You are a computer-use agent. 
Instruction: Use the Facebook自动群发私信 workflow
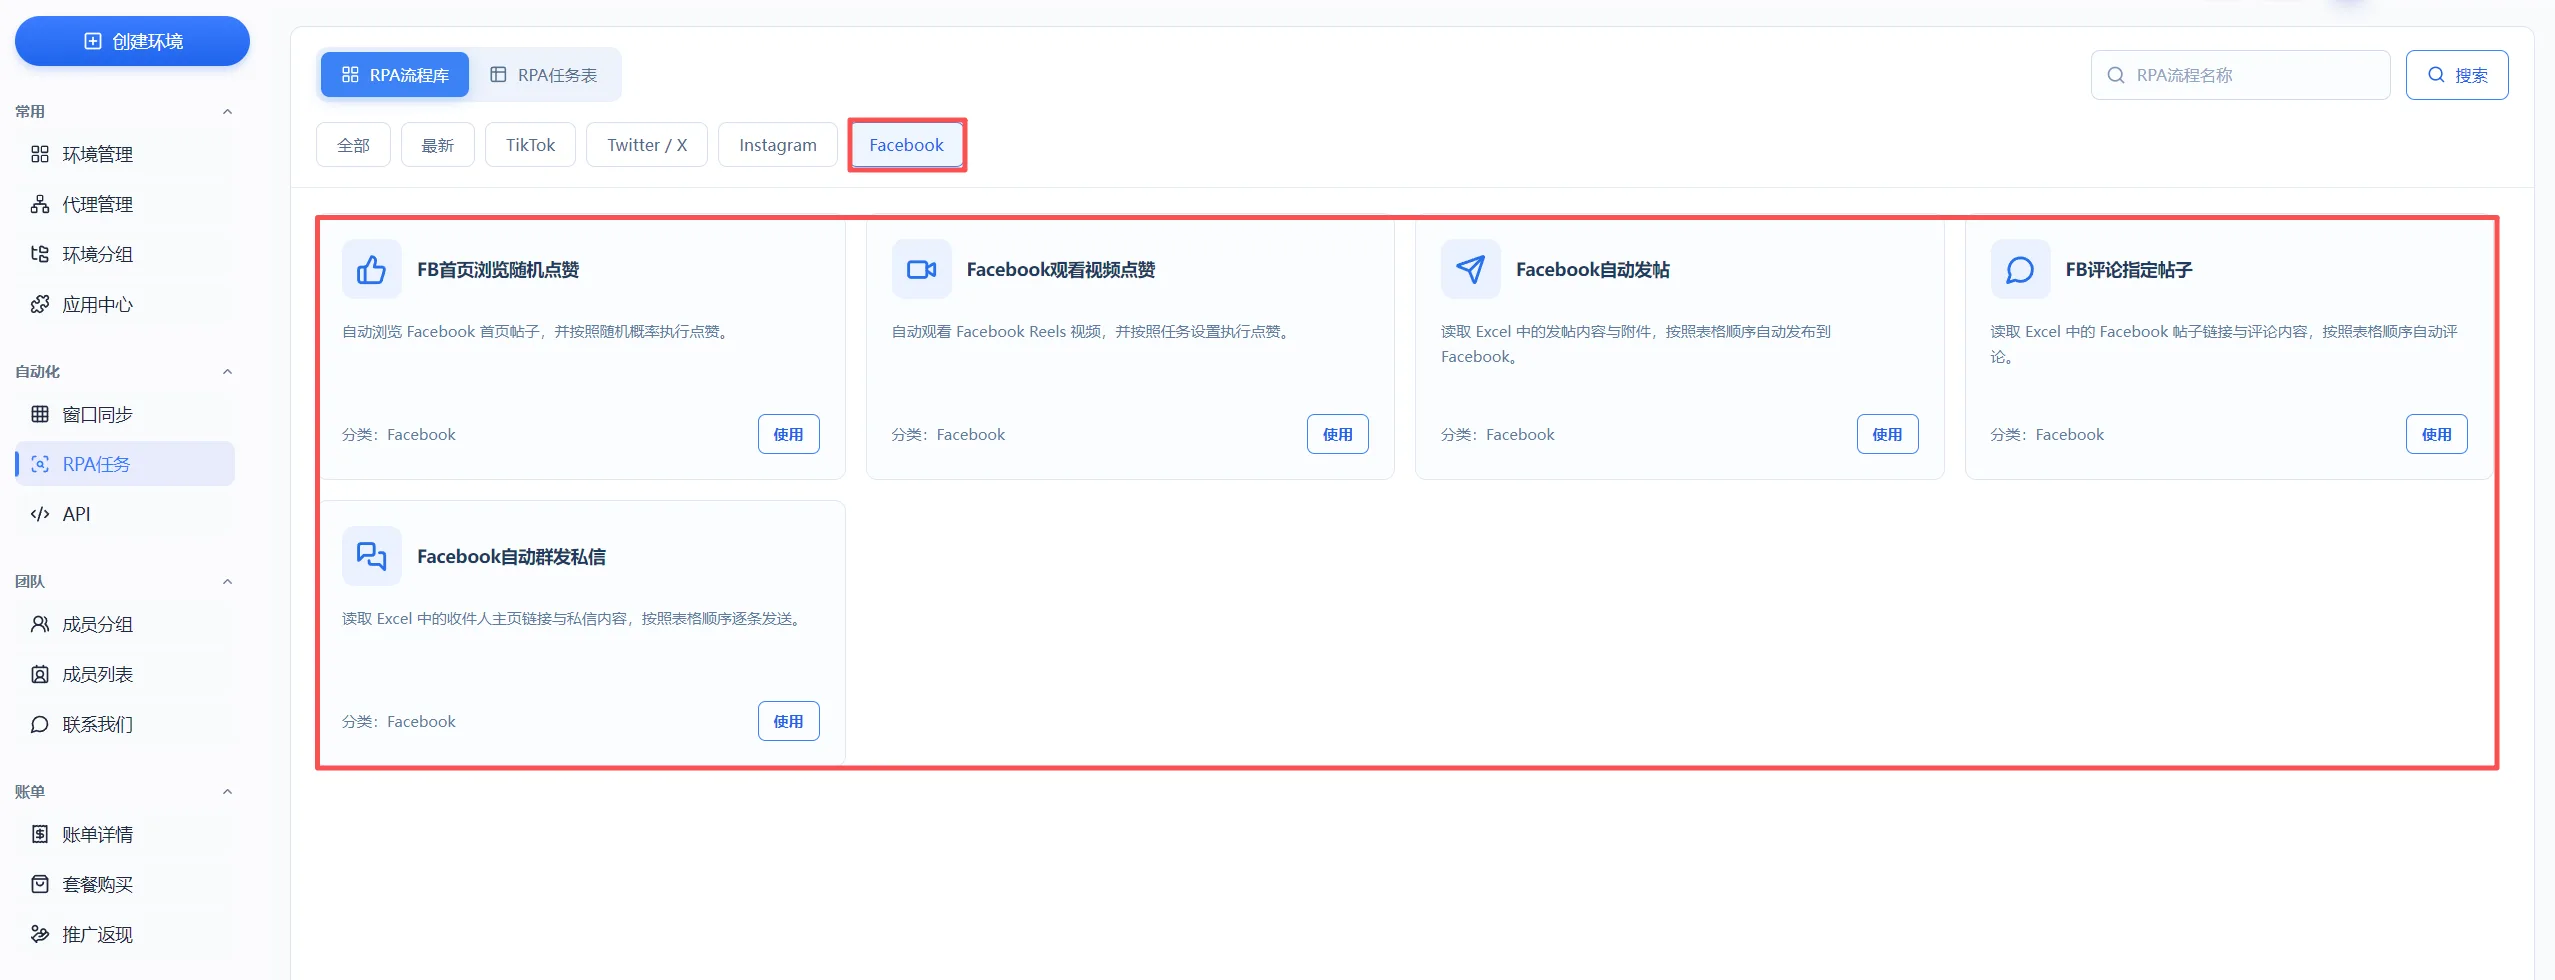788,721
